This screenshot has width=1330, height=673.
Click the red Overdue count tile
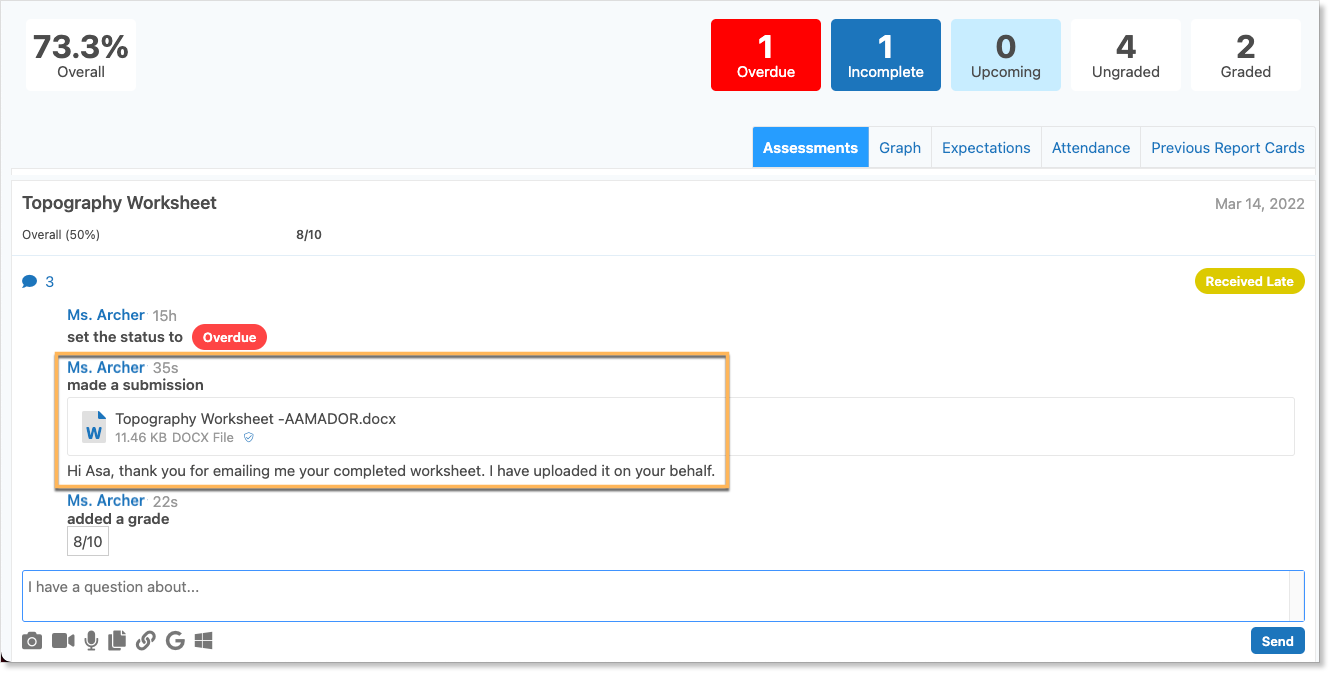pos(766,55)
